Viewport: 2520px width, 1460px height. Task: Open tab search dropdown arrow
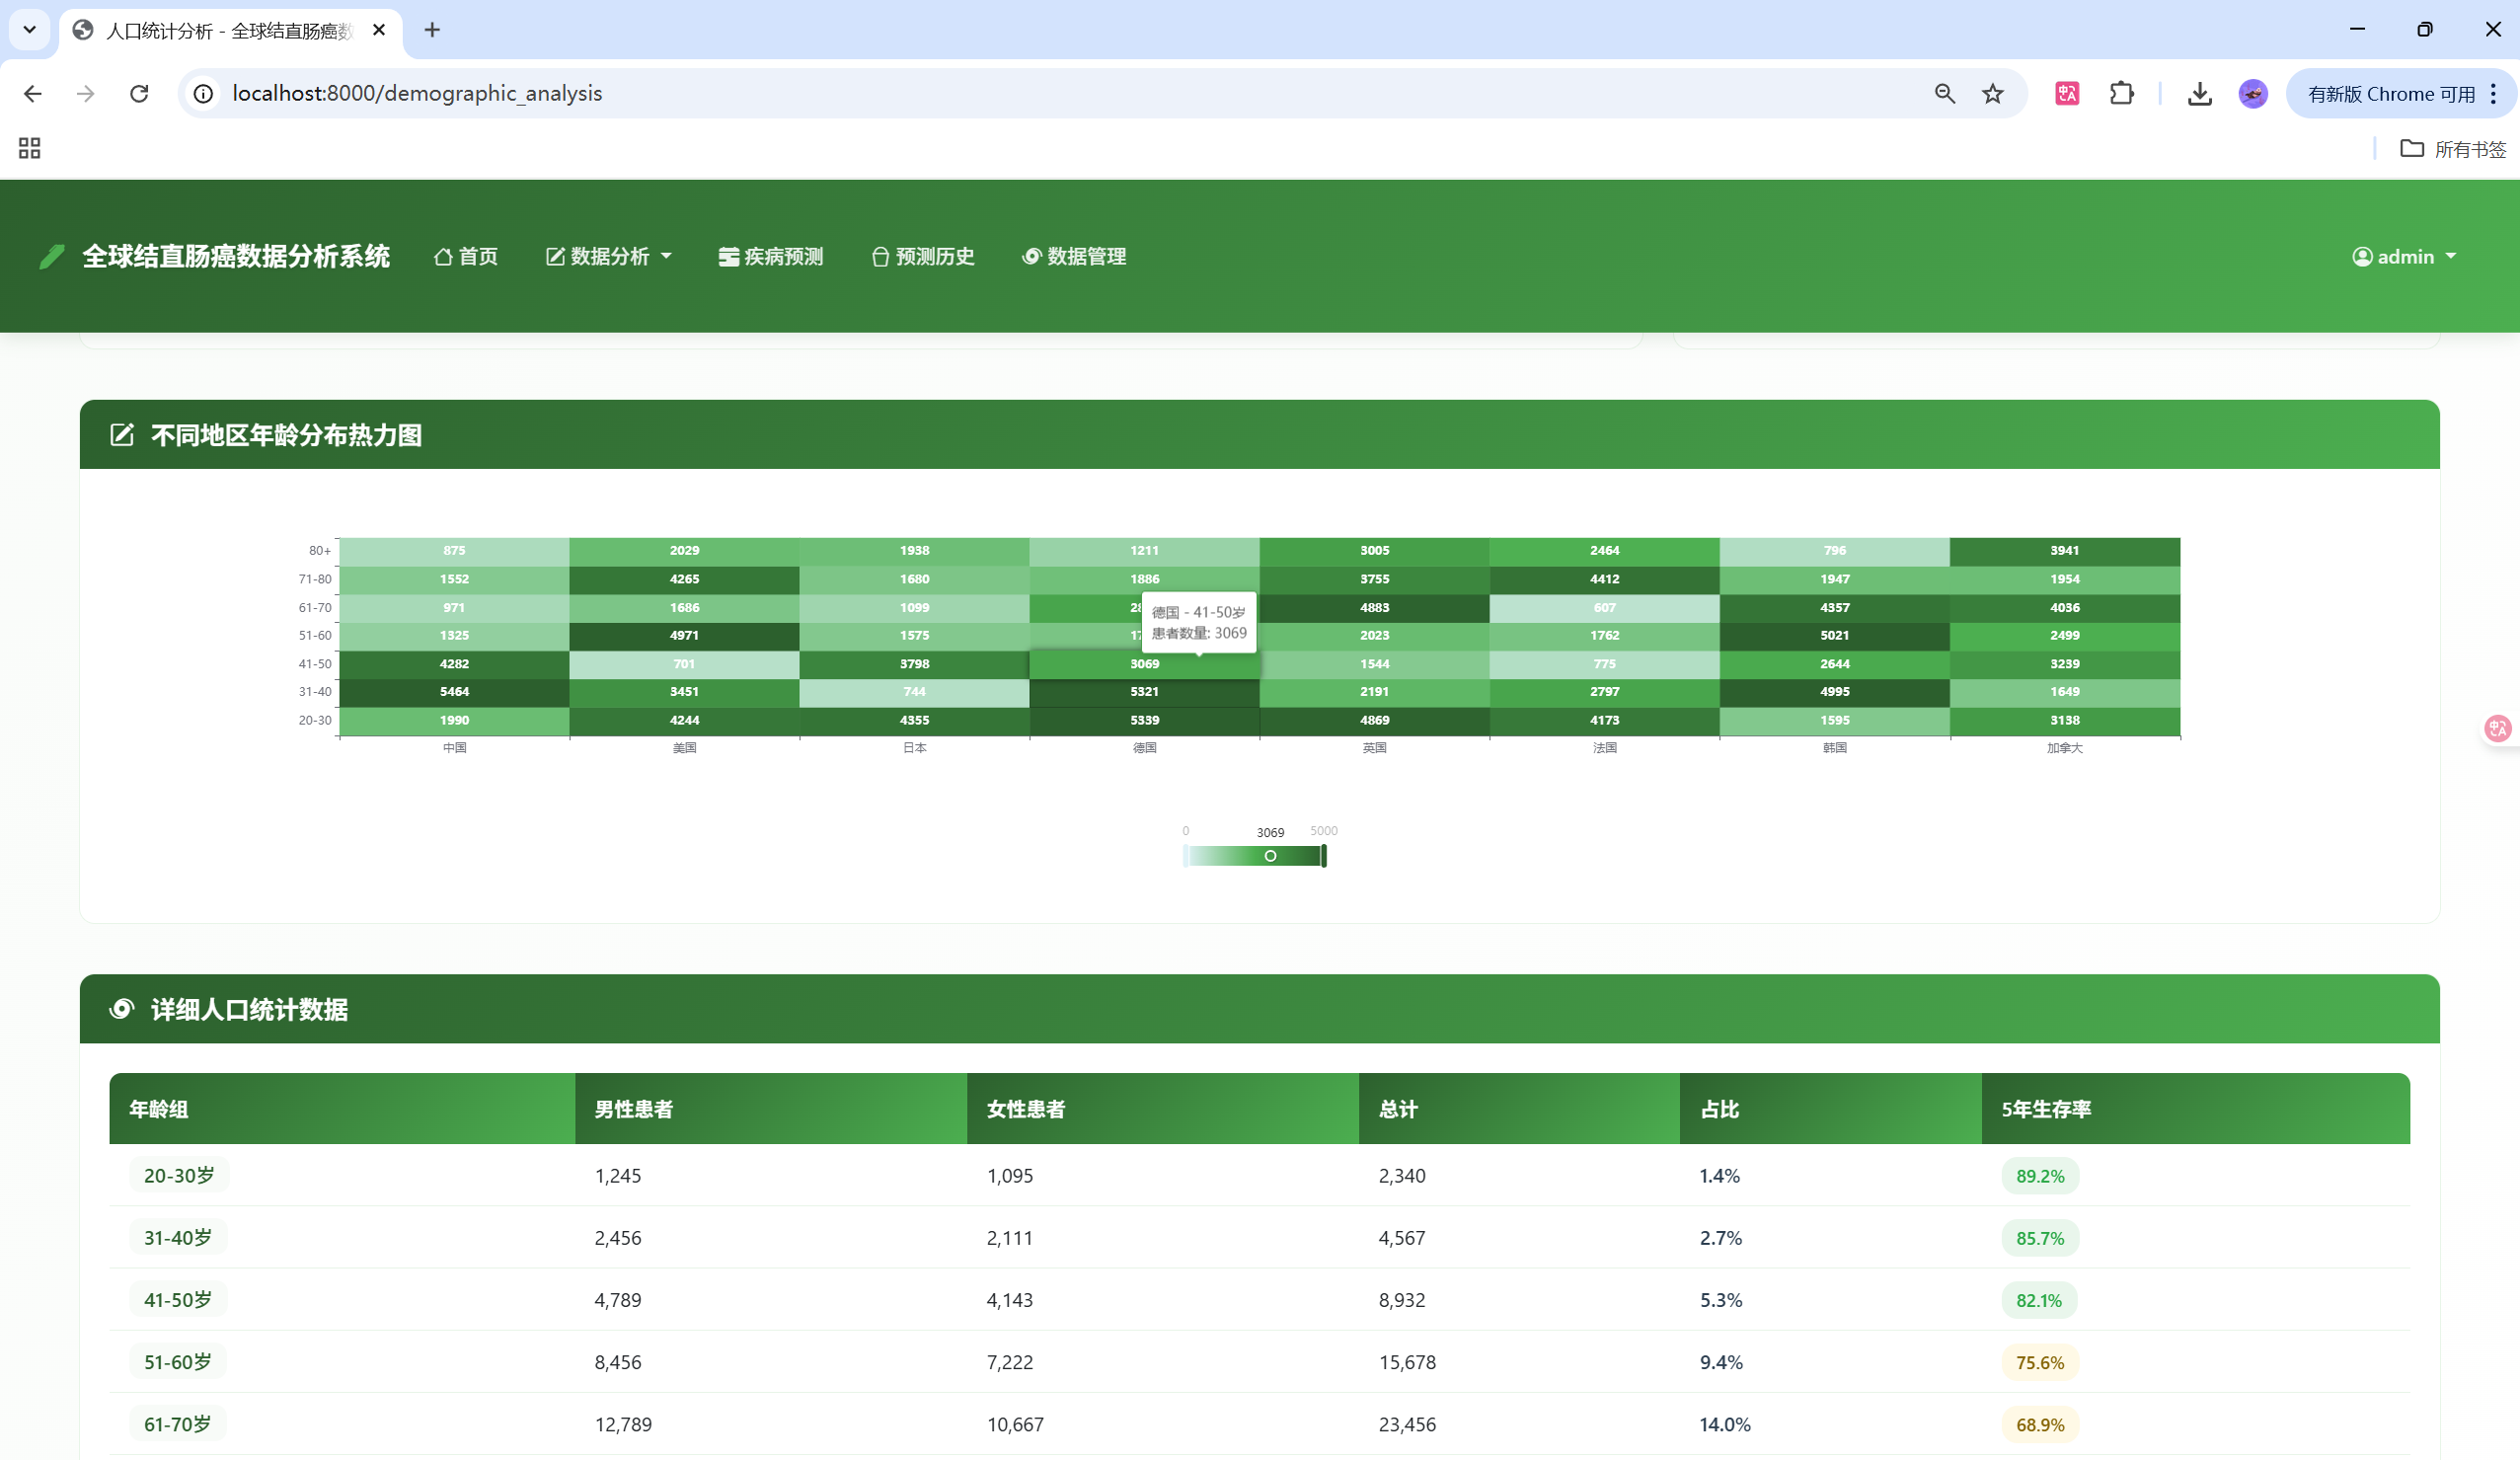[30, 30]
